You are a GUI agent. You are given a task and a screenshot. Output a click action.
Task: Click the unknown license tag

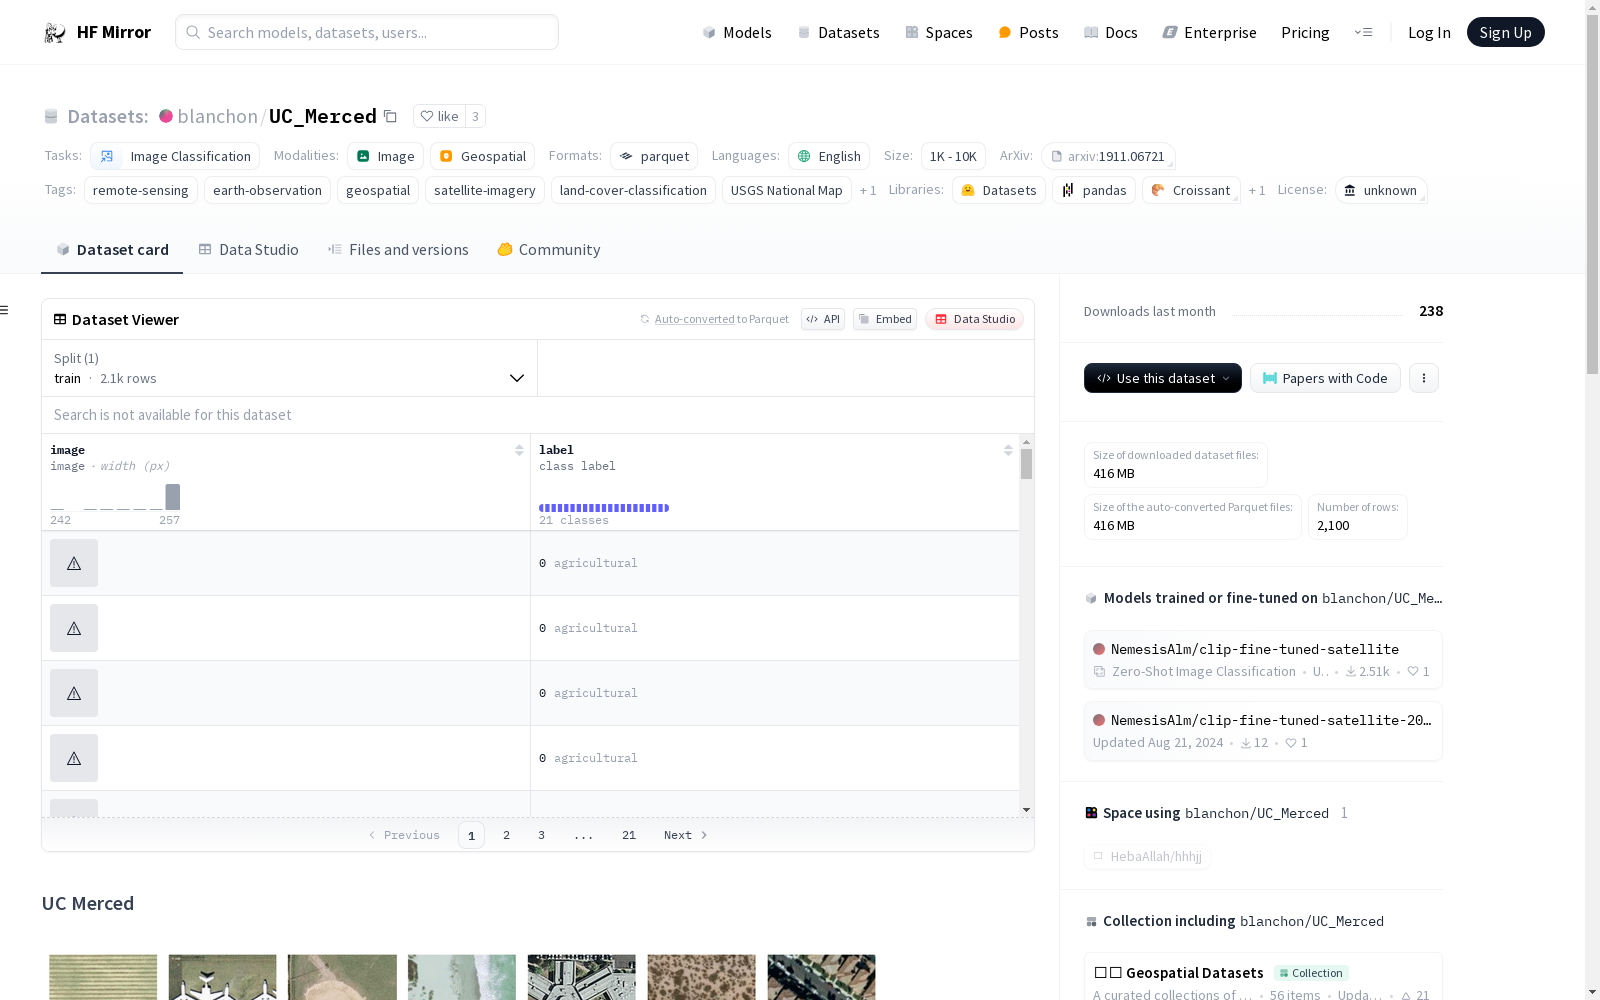point(1381,190)
